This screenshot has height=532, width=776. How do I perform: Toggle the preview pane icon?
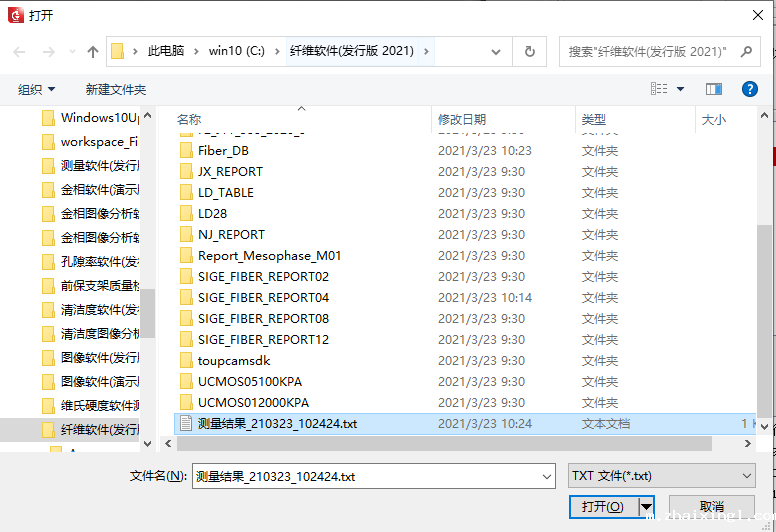click(x=713, y=89)
